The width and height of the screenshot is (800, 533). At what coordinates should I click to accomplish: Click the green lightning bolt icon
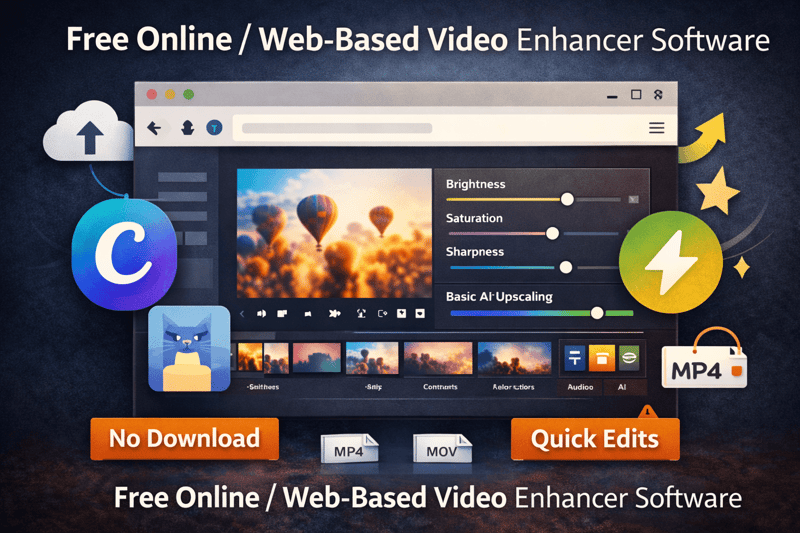(670, 262)
